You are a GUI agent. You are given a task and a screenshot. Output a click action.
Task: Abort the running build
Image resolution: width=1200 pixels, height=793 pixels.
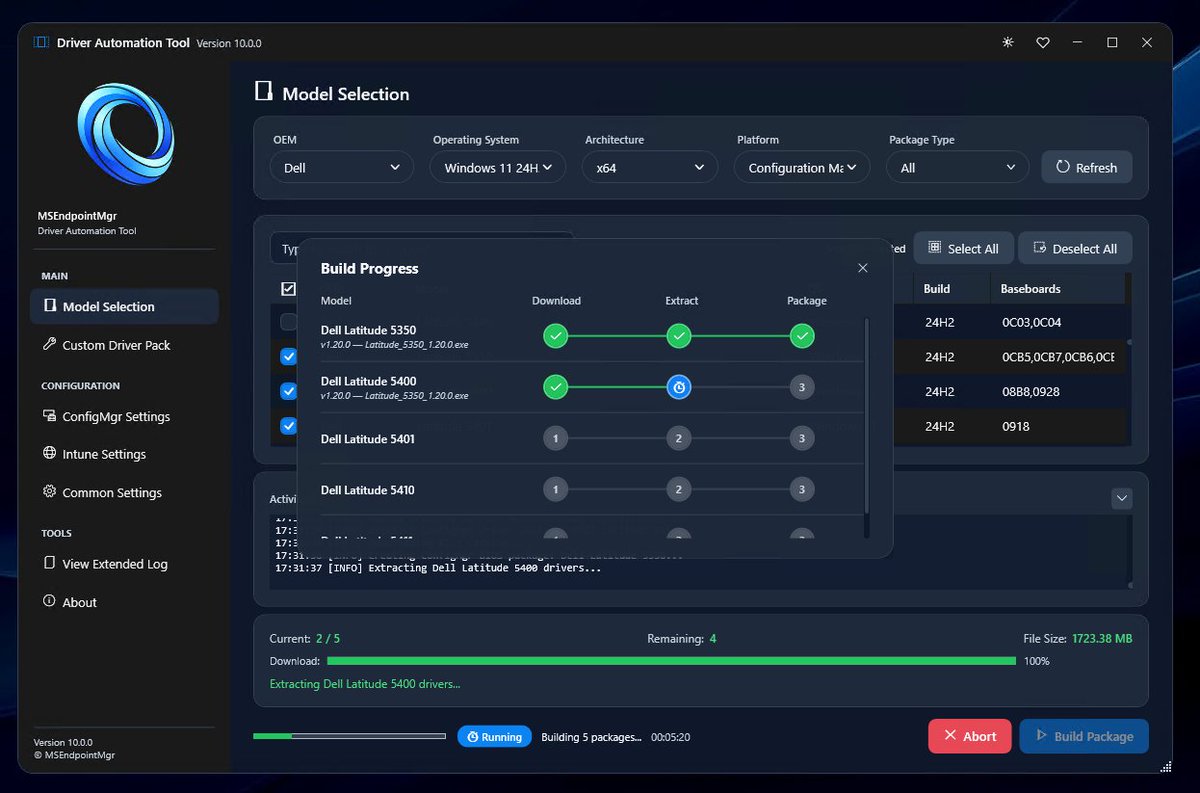coord(969,736)
